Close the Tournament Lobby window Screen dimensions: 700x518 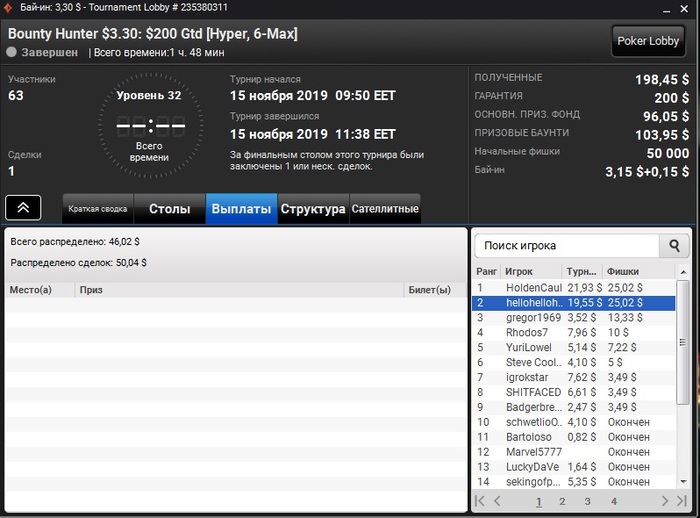pyautogui.click(x=684, y=8)
